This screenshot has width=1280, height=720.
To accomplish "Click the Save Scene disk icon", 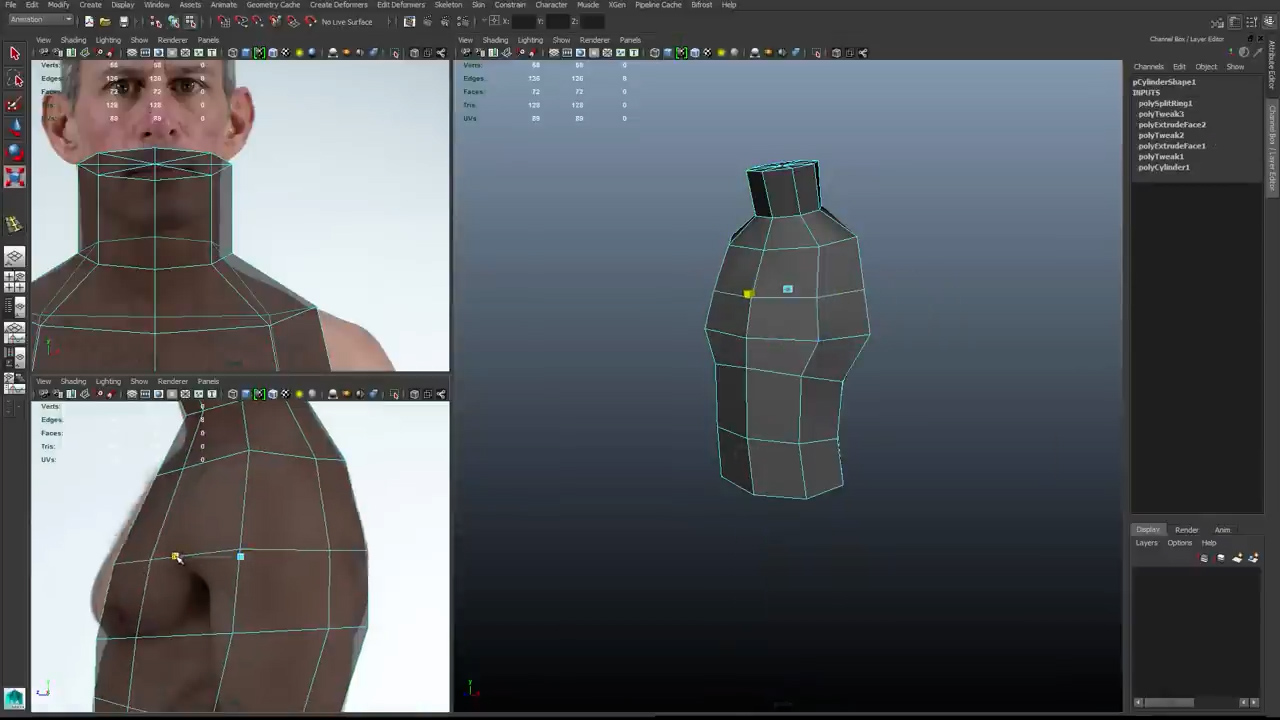I will pyautogui.click(x=123, y=21).
